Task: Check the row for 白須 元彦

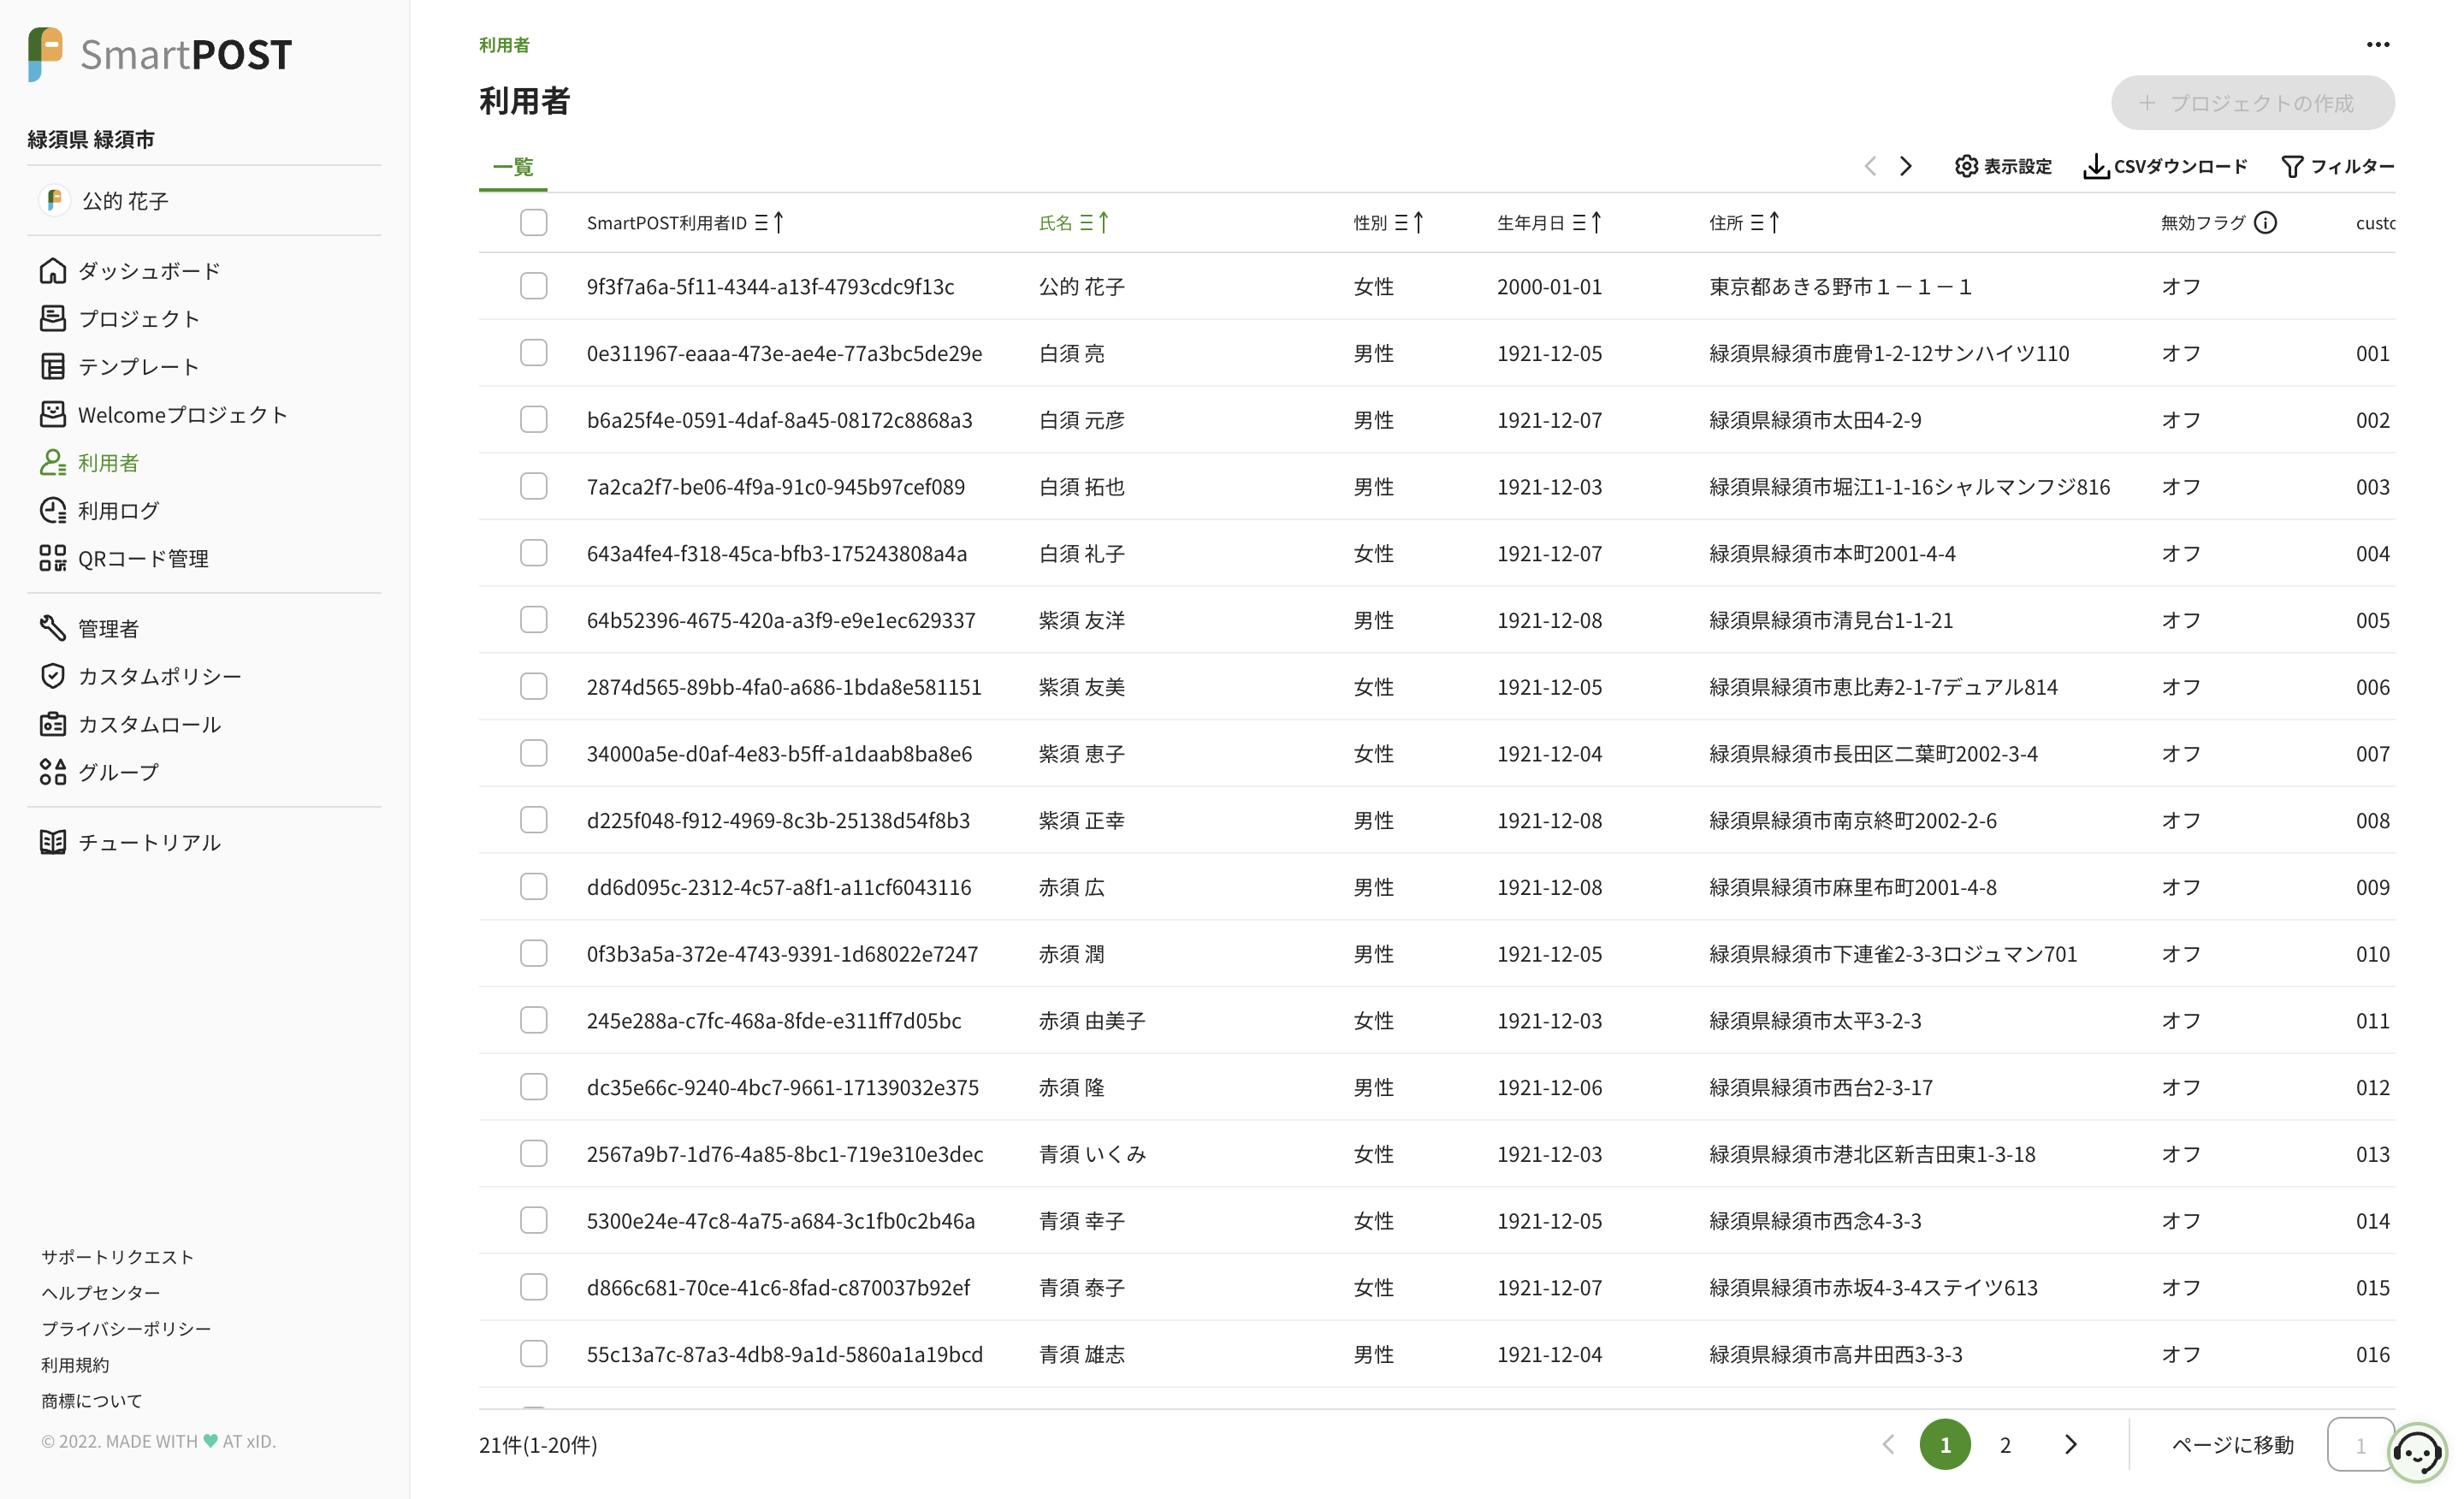Action: click(x=534, y=420)
